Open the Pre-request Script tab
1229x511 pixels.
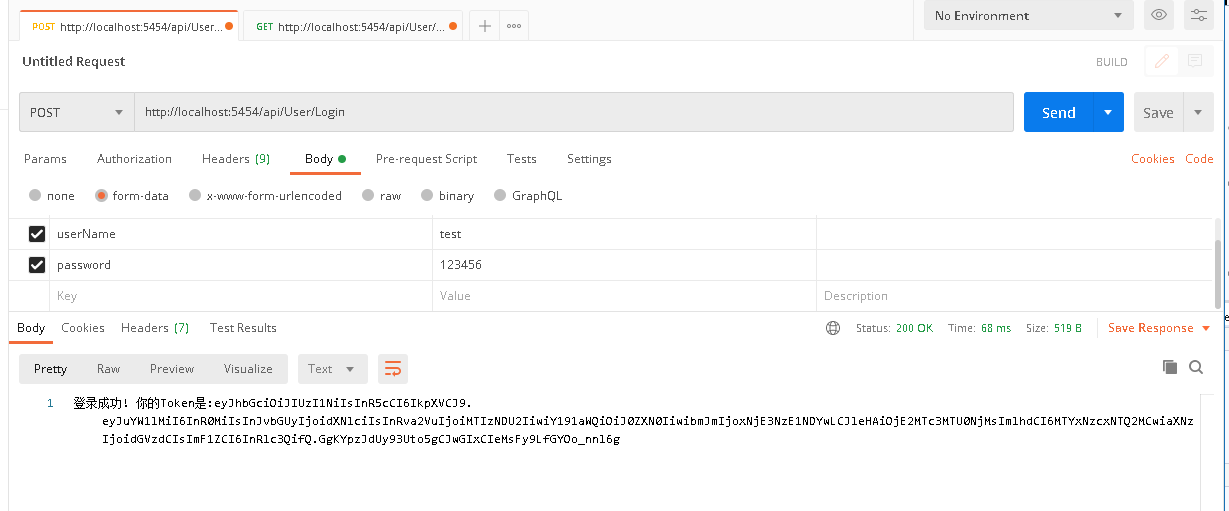pyautogui.click(x=426, y=159)
